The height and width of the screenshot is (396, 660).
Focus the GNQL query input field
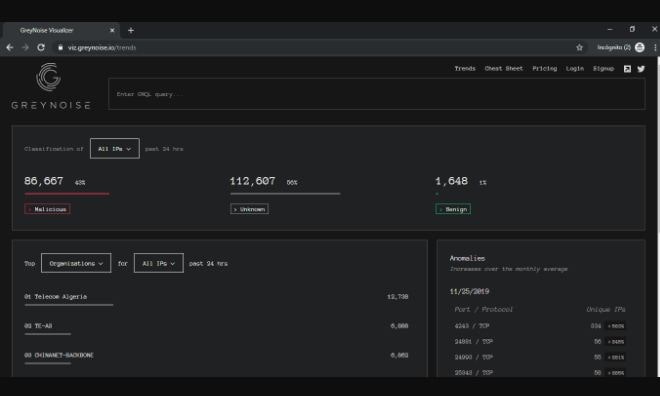point(376,94)
